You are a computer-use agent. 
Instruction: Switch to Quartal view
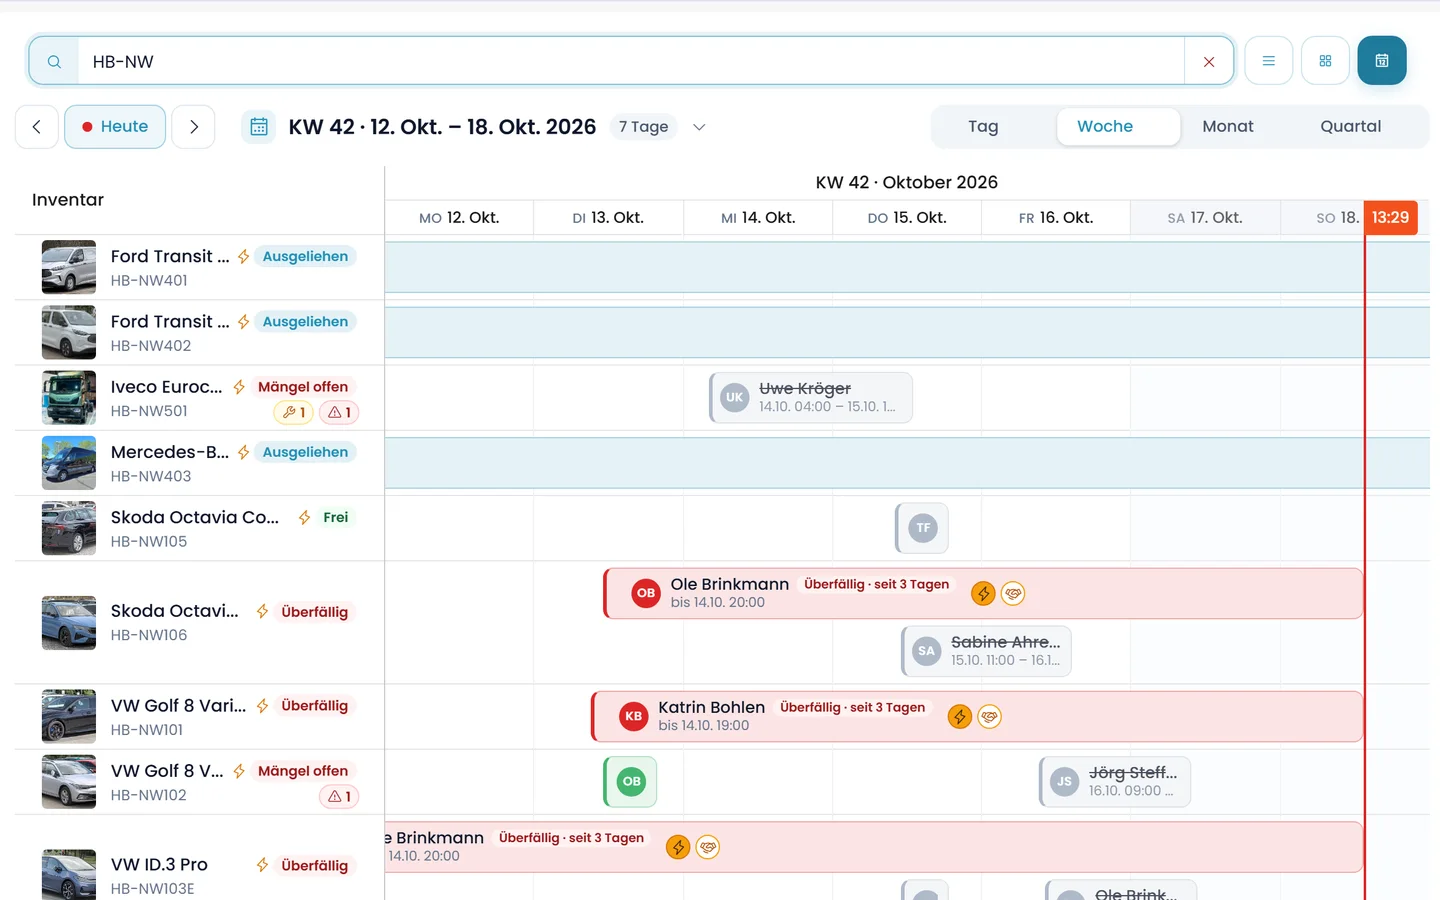1351,127
